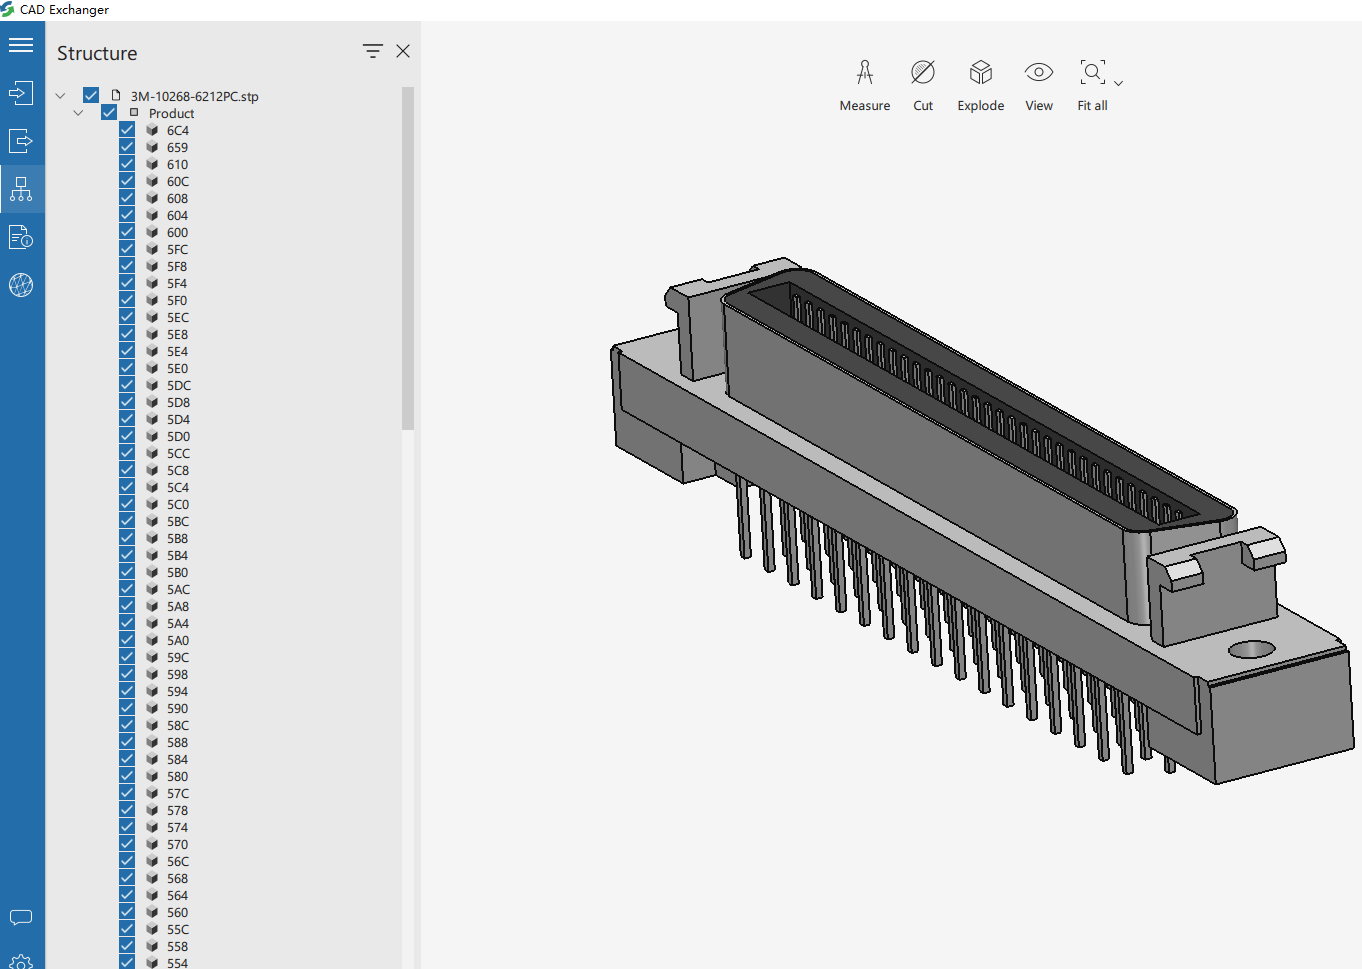Click Fit all zoom tool
The height and width of the screenshot is (969, 1362).
pyautogui.click(x=1092, y=86)
